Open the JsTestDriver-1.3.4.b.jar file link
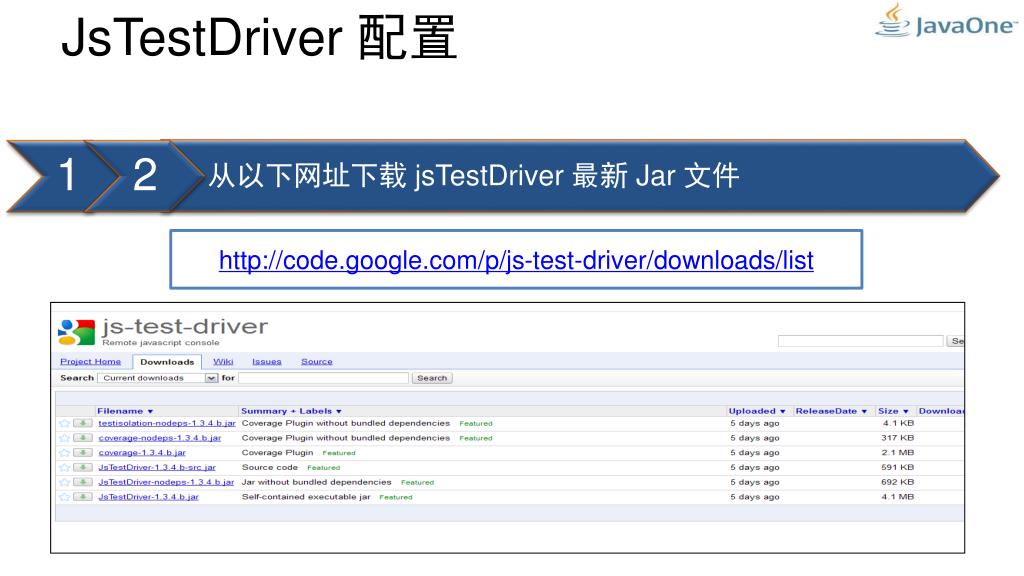Screen dimensions: 1024x576 [148, 497]
